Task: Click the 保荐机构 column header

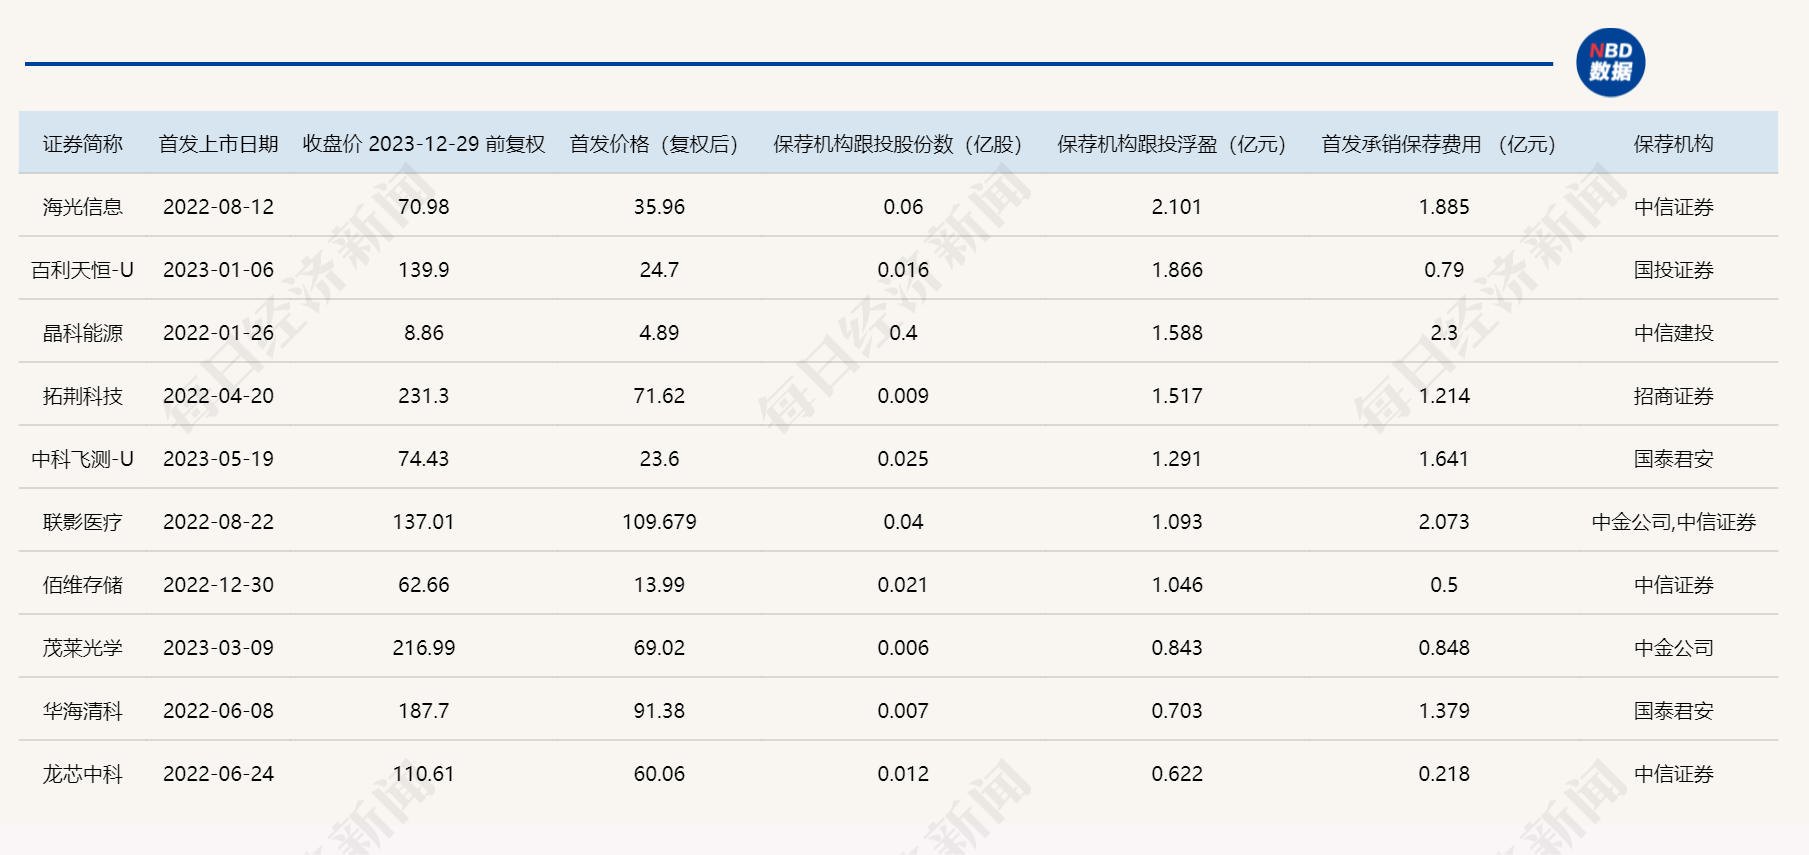Action: point(1674,144)
